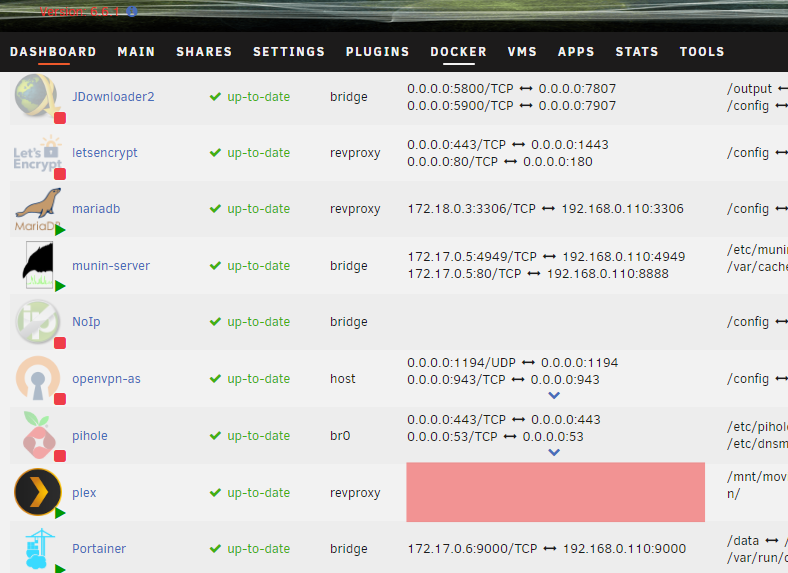Viewport: 788px width, 573px height.
Task: Click the plex chevron icon
Action: (38, 492)
